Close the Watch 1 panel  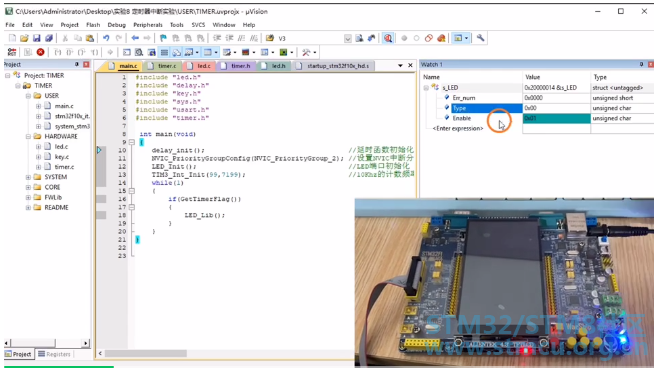pos(651,64)
